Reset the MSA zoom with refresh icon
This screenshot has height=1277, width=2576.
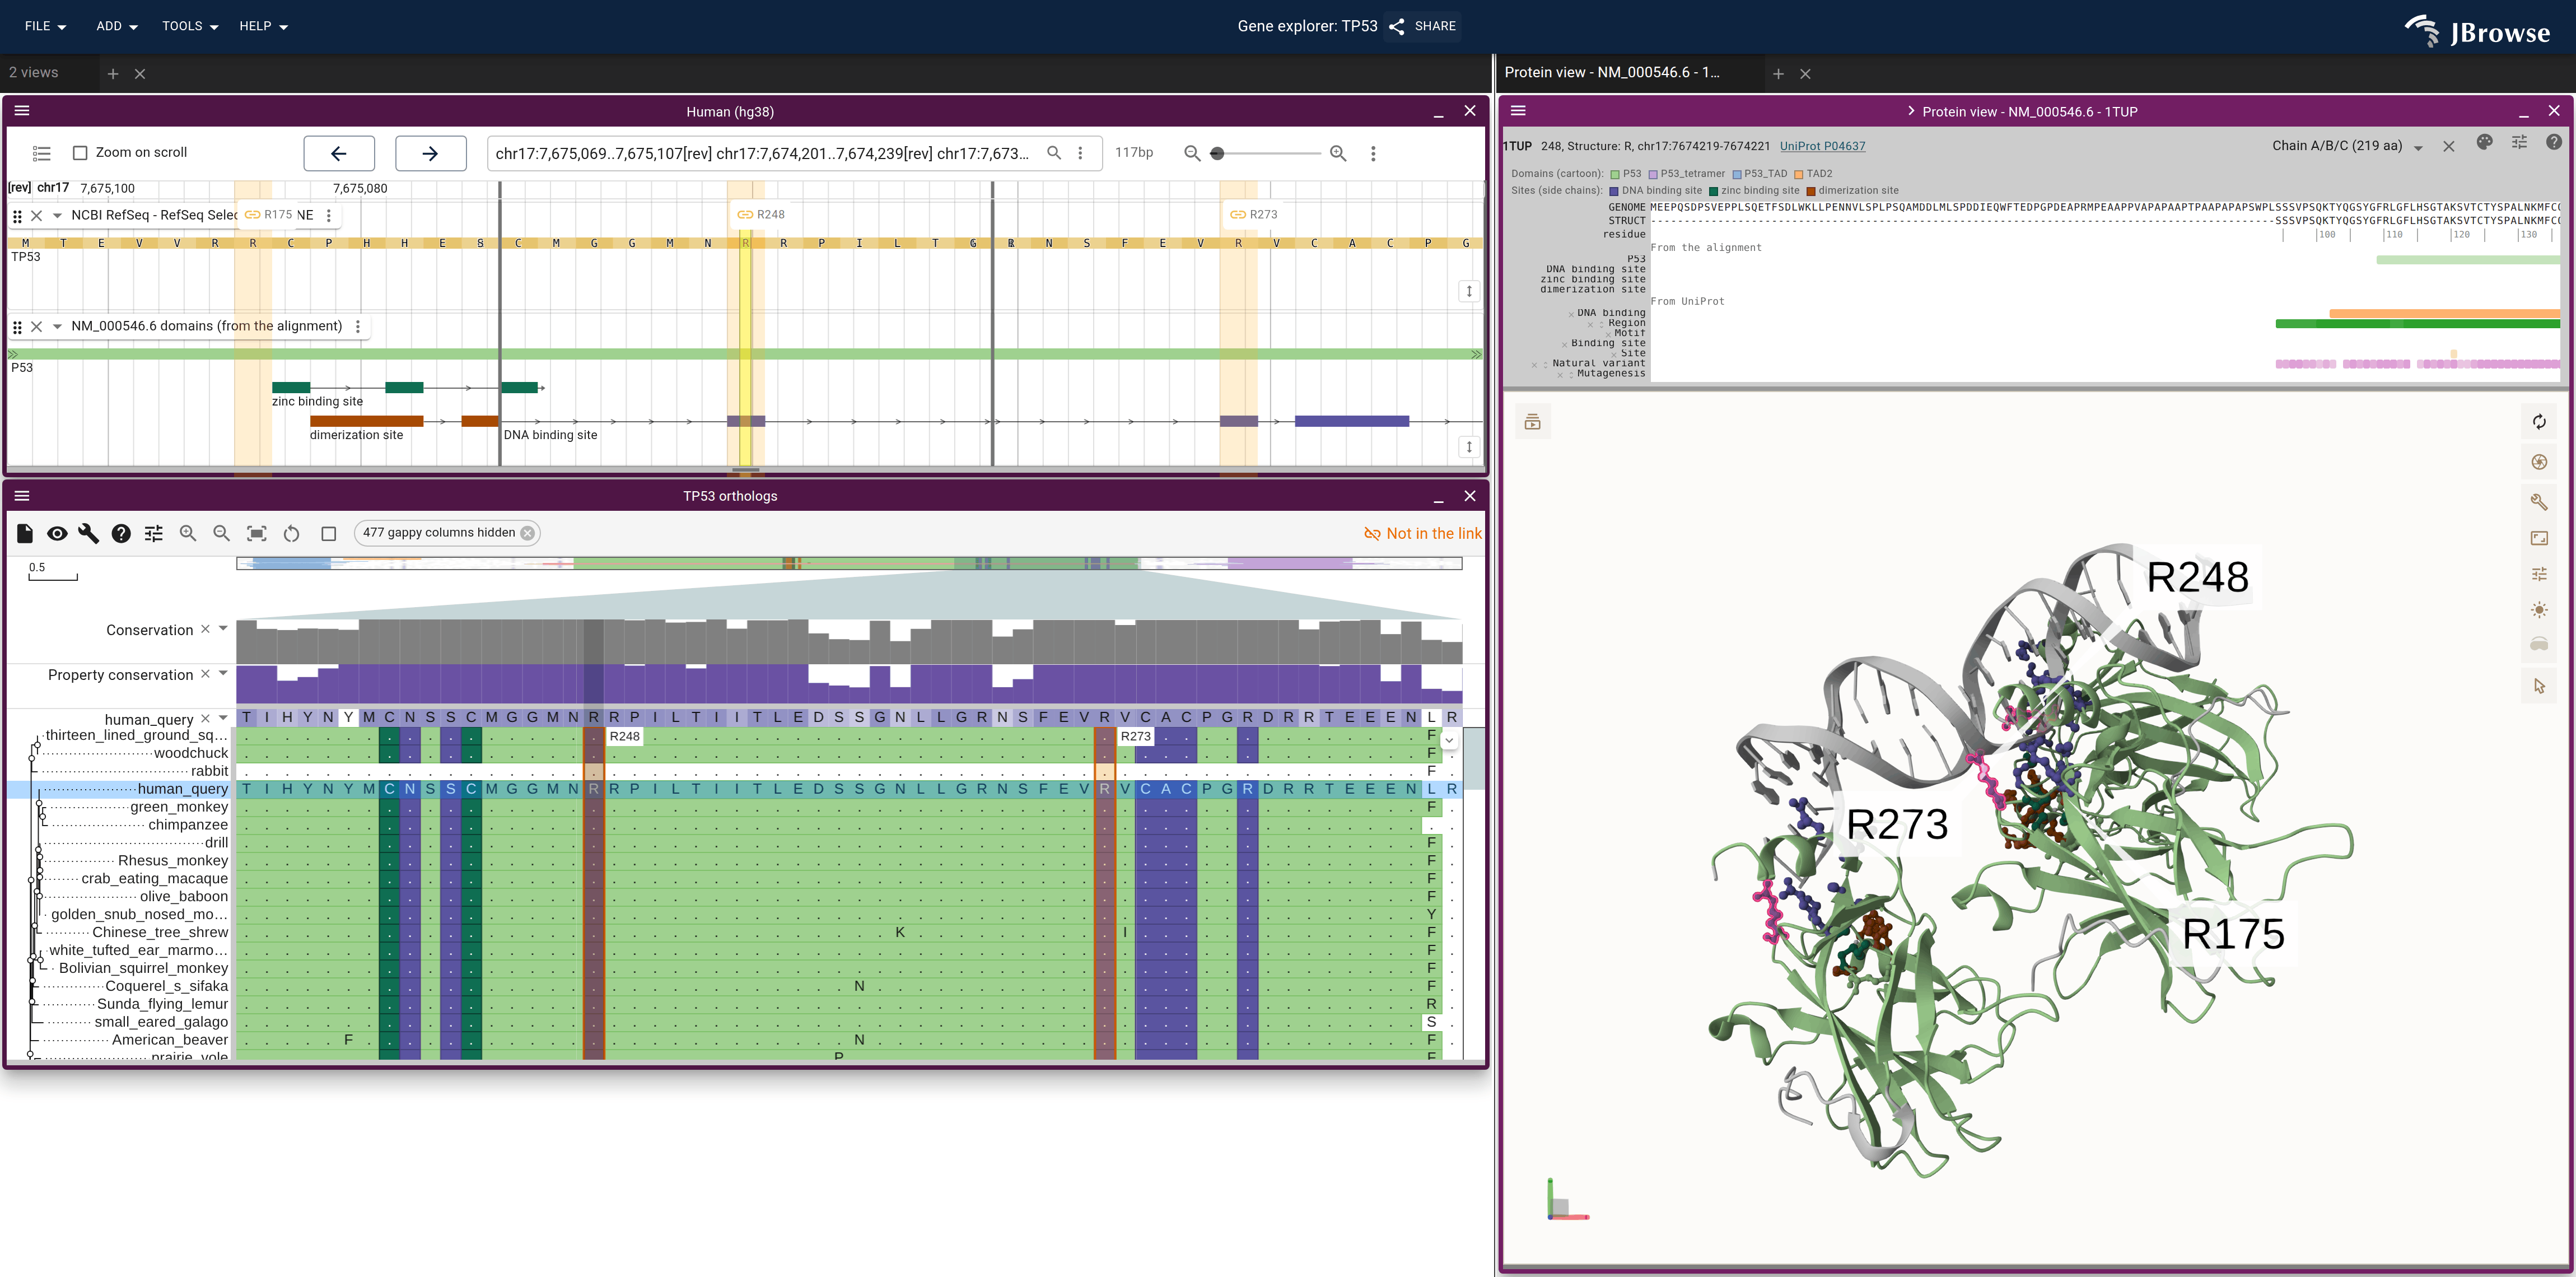[x=292, y=533]
